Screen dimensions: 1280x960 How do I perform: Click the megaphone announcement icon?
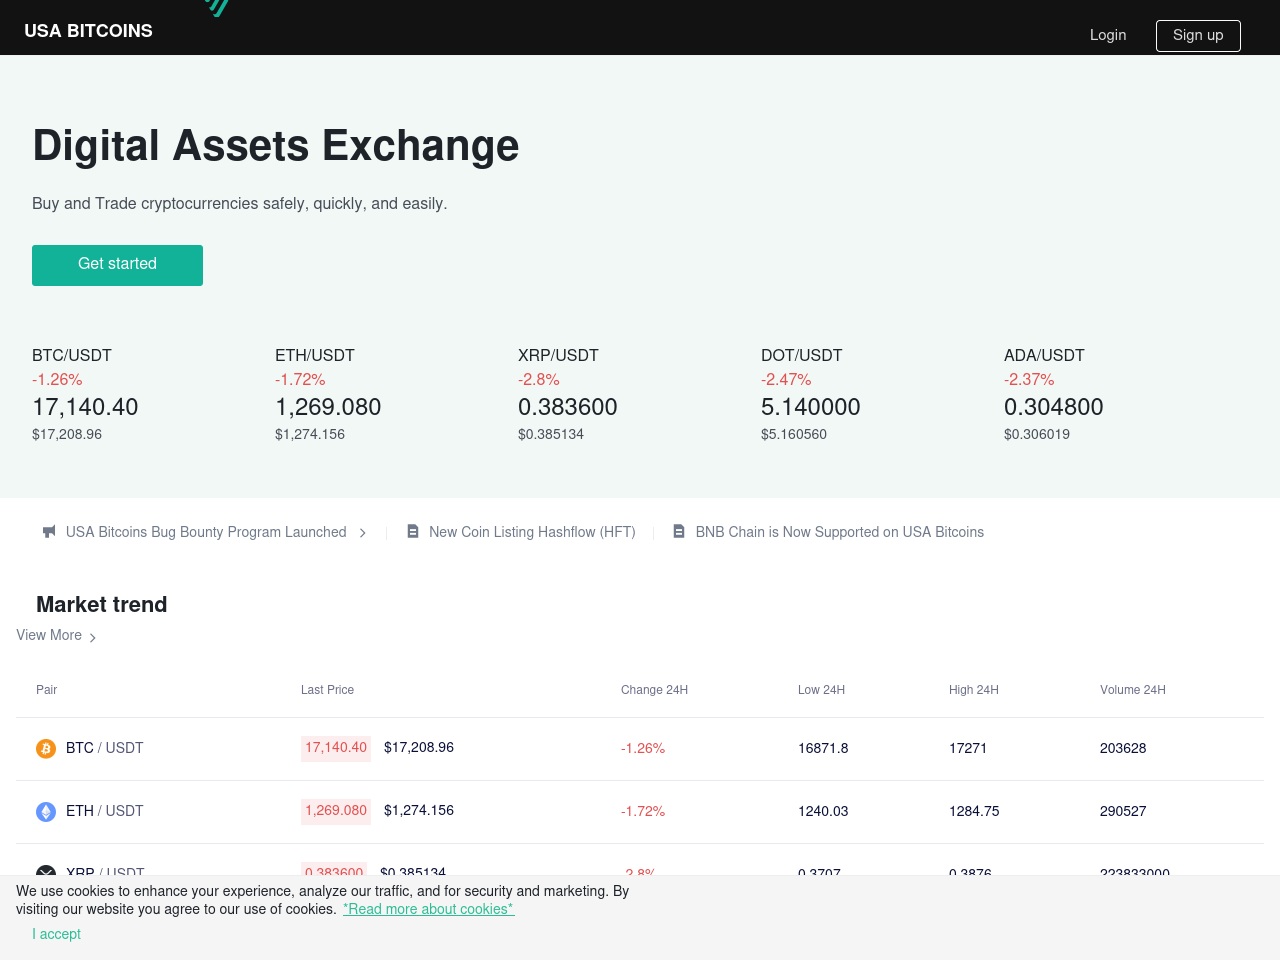coord(49,532)
